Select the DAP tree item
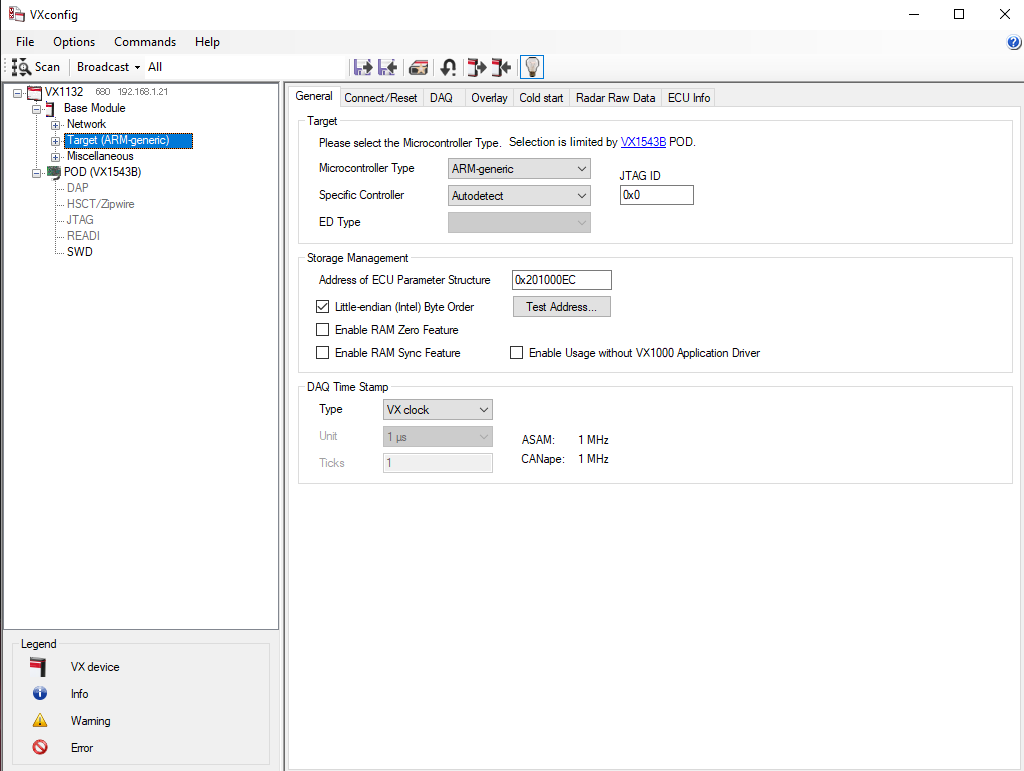Screen dimensions: 1024x771 (78, 188)
